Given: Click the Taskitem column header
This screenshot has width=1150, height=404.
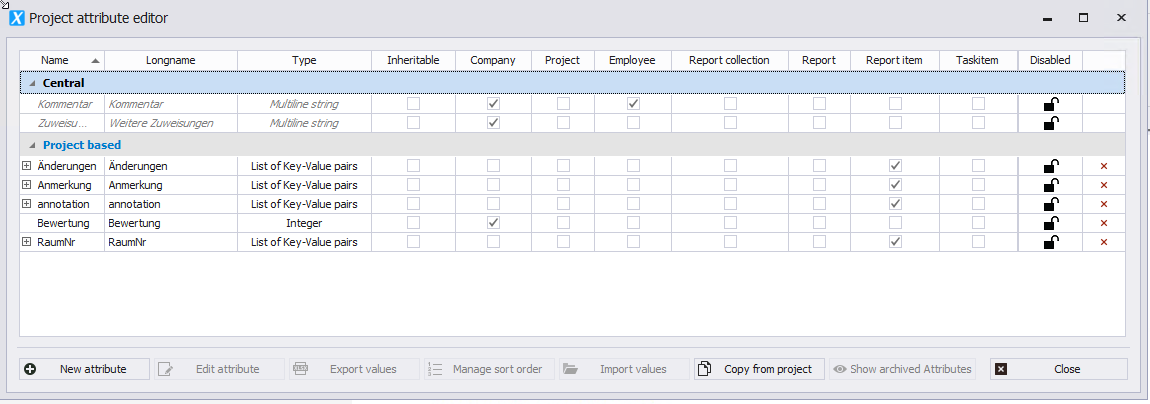Looking at the screenshot, I should [x=978, y=60].
